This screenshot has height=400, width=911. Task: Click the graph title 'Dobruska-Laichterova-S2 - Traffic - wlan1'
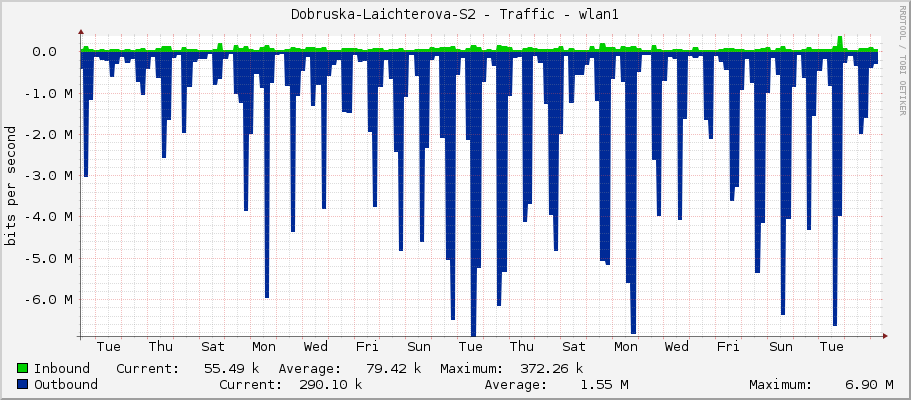pyautogui.click(x=455, y=15)
